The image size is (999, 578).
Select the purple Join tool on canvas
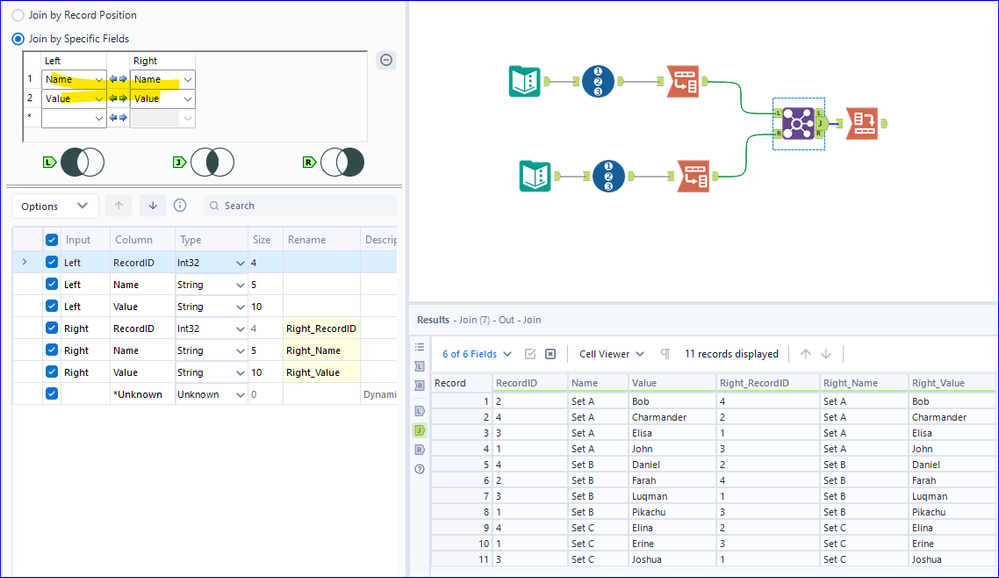(x=798, y=124)
